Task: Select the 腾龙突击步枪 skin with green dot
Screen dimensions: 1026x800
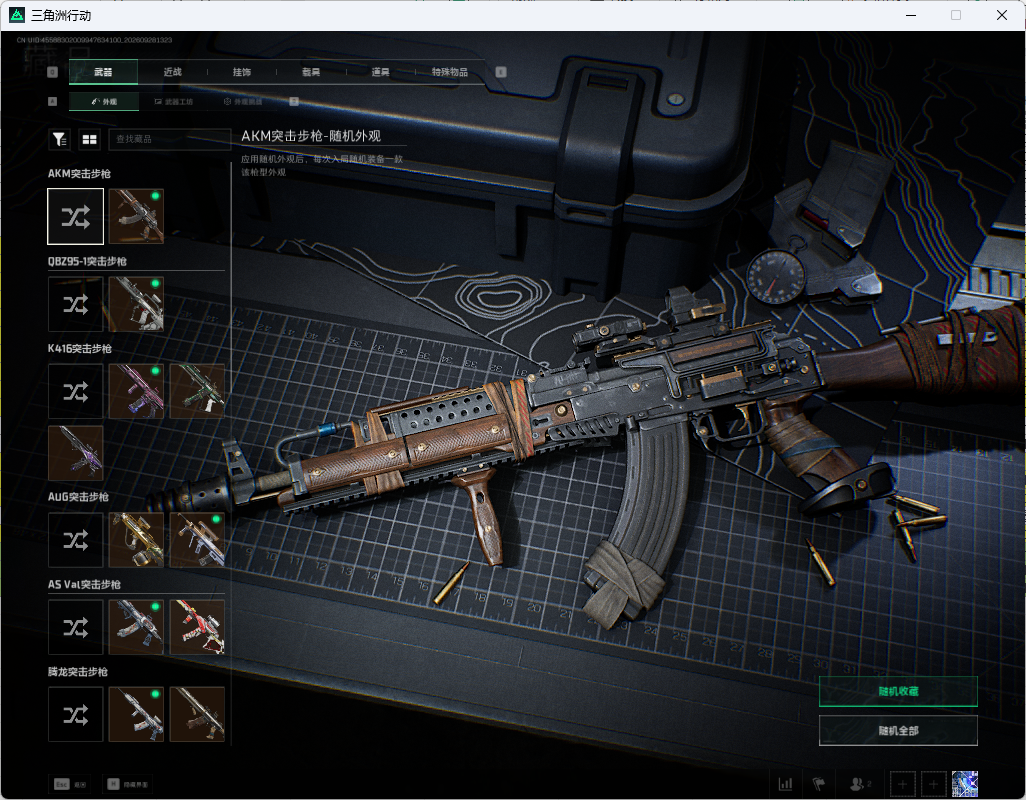Action: [136, 714]
